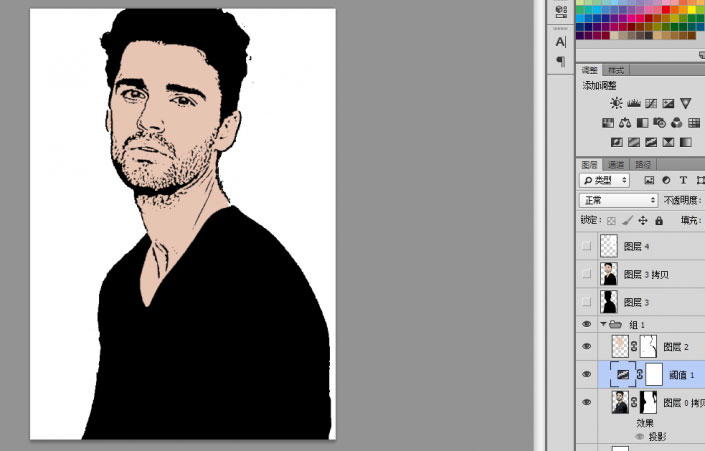This screenshot has height=451, width=705.
Task: Open the Character panel icon
Action: point(561,42)
